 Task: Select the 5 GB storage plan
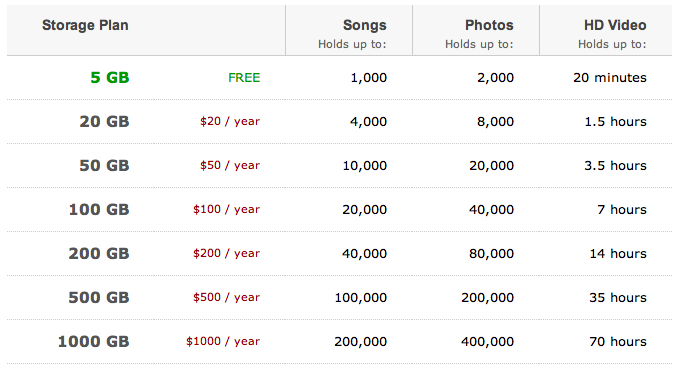110,78
